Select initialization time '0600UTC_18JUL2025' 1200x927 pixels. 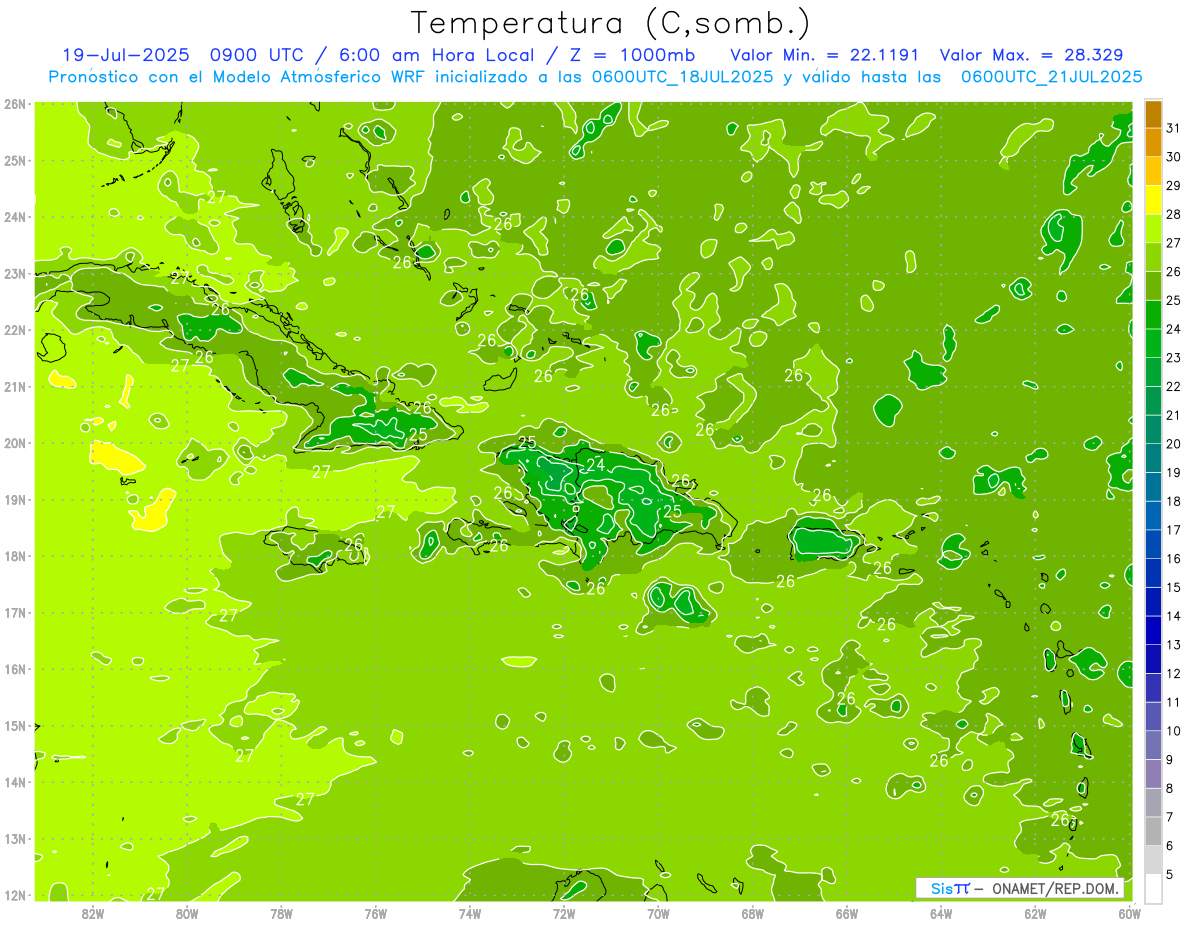682,76
